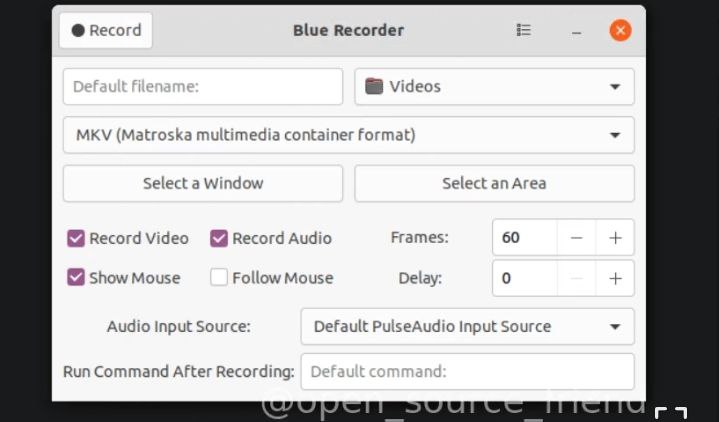Increase the Frames value with the plus button
This screenshot has width=719, height=422.
point(615,238)
